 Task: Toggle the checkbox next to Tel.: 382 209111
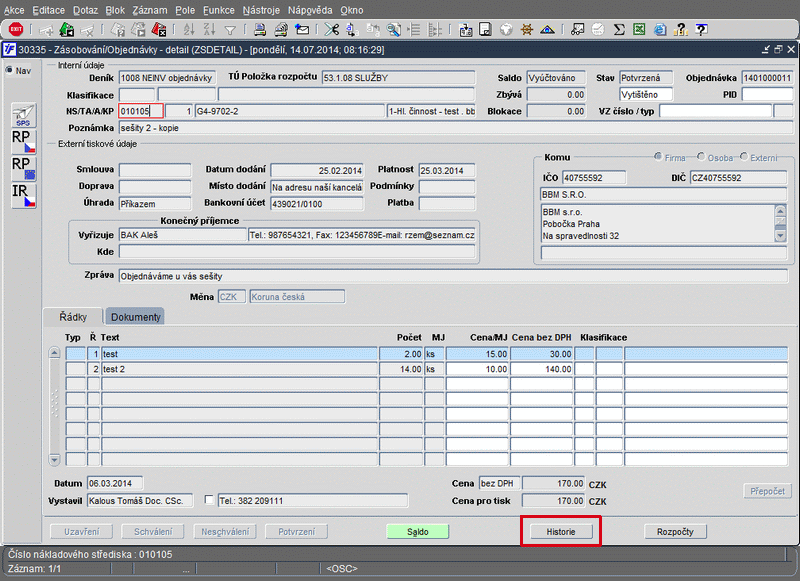209,500
